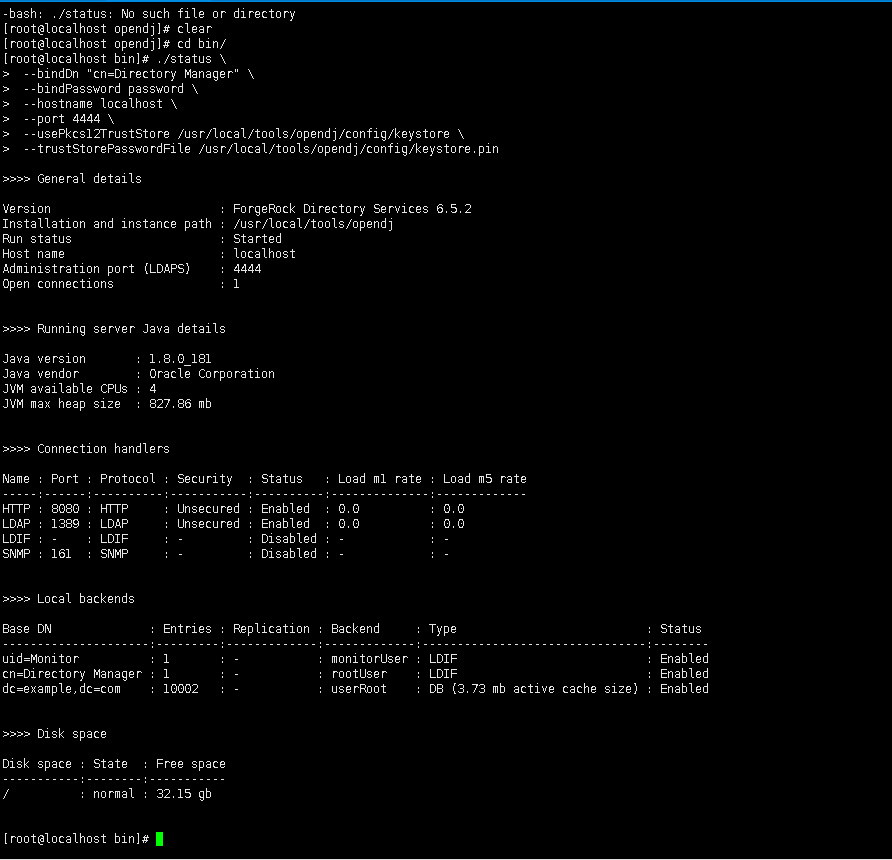Click the 'Enabled' status in userRoot row
Image resolution: width=892 pixels, height=860 pixels.
684,689
